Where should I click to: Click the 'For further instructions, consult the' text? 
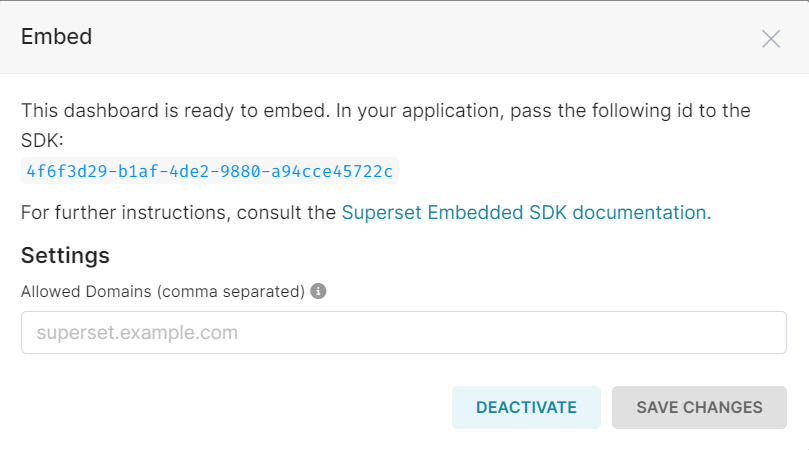pos(178,212)
